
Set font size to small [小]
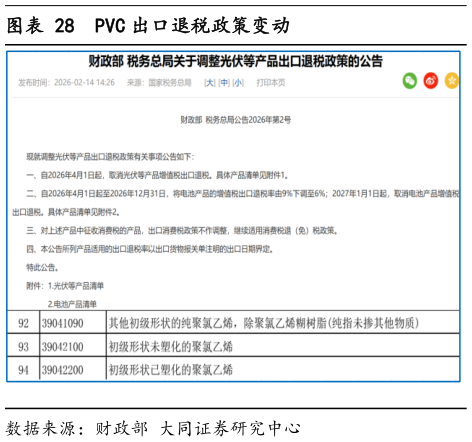tap(238, 83)
